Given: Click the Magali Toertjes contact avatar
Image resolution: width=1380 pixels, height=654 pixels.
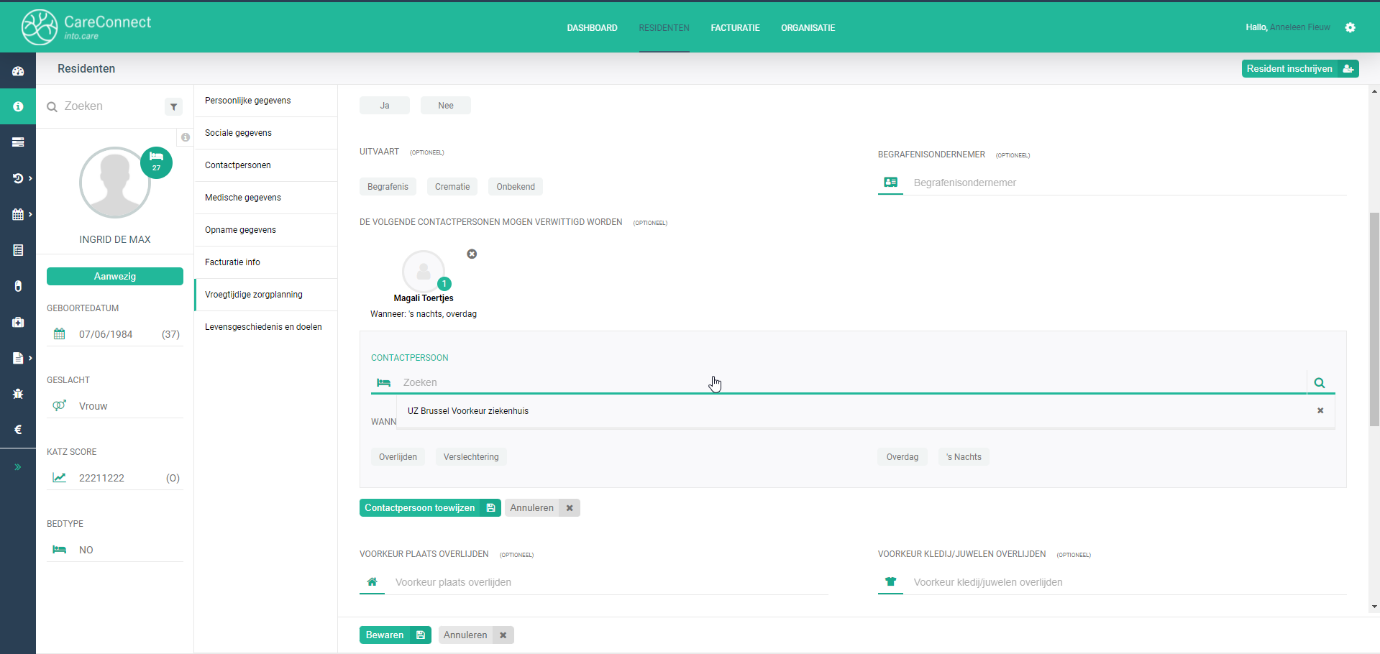Looking at the screenshot, I should (424, 271).
